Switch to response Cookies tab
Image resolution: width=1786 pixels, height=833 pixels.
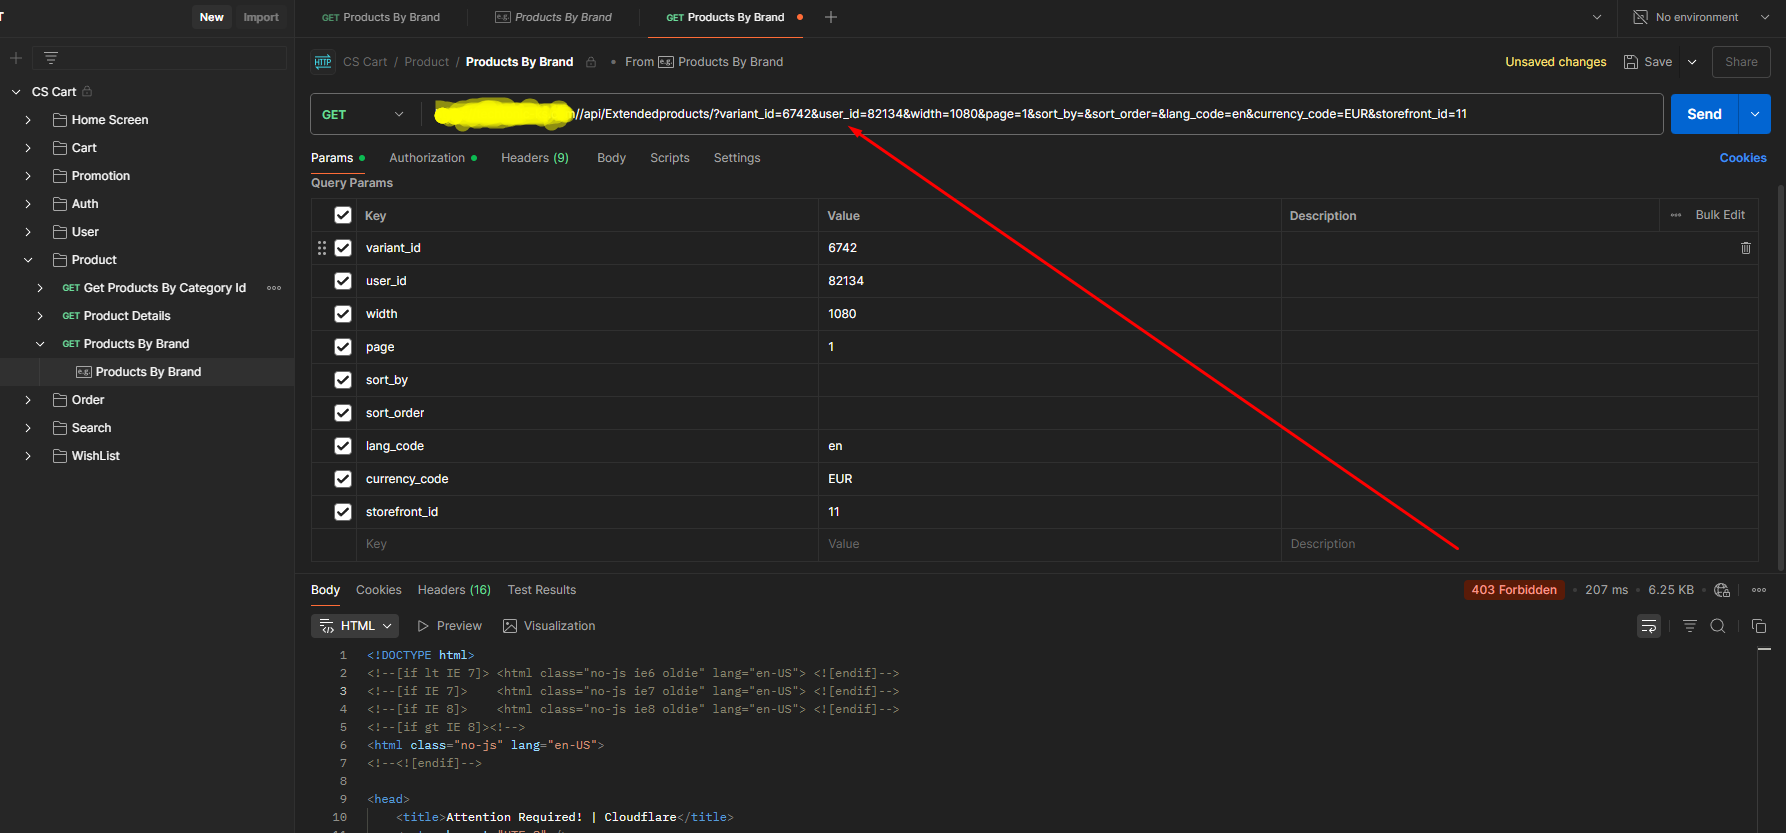tap(379, 590)
